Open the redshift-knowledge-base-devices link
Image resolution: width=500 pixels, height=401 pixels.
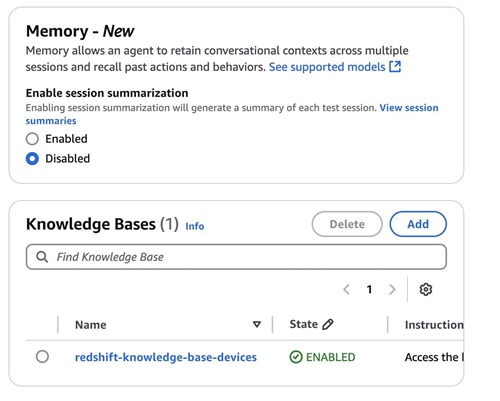coord(166,357)
